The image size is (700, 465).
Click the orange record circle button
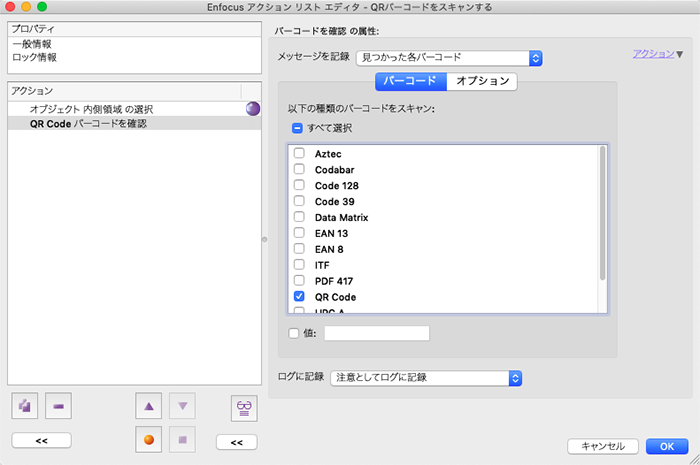tap(149, 440)
